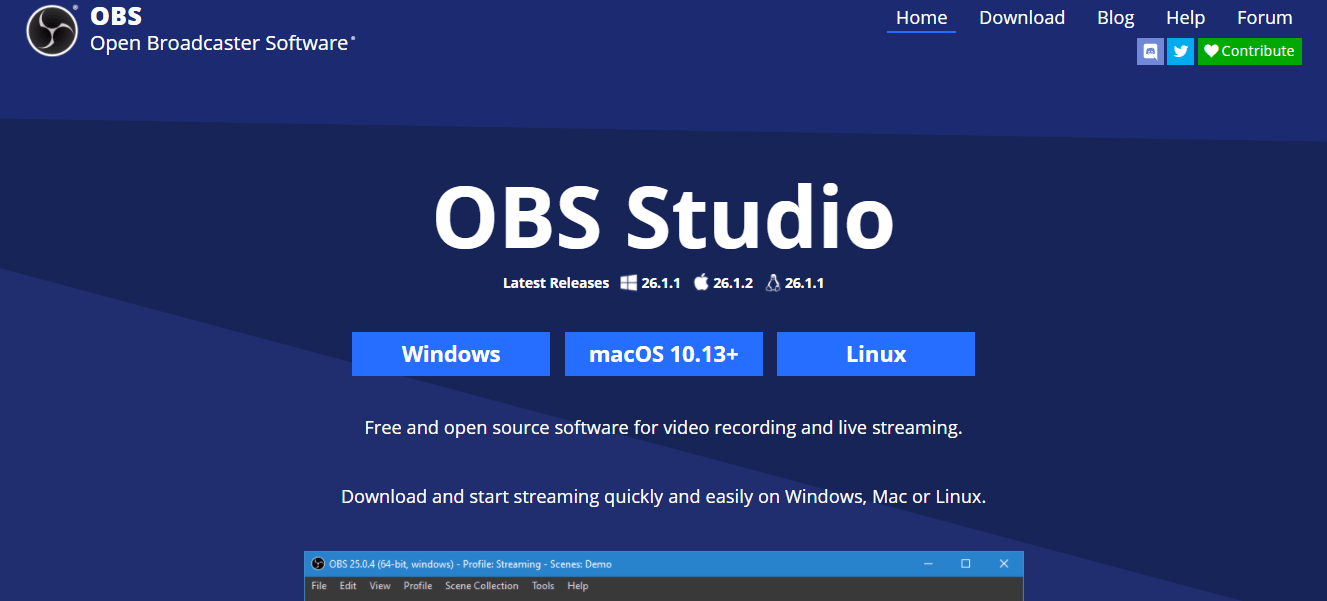The width and height of the screenshot is (1327, 601).
Task: Click 'Download and start streaming quickly' text
Action: [664, 496]
